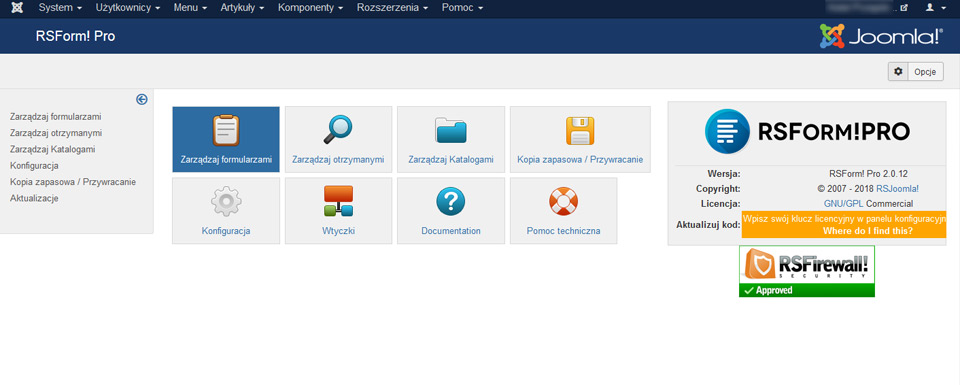Open the Konfiguracja tile label

tap(226, 231)
